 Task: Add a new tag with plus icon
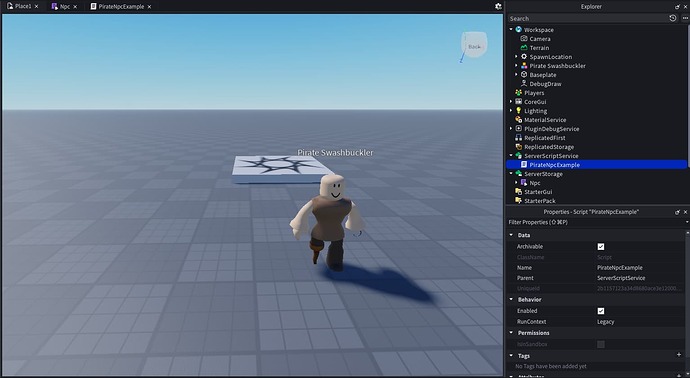pyautogui.click(x=679, y=355)
